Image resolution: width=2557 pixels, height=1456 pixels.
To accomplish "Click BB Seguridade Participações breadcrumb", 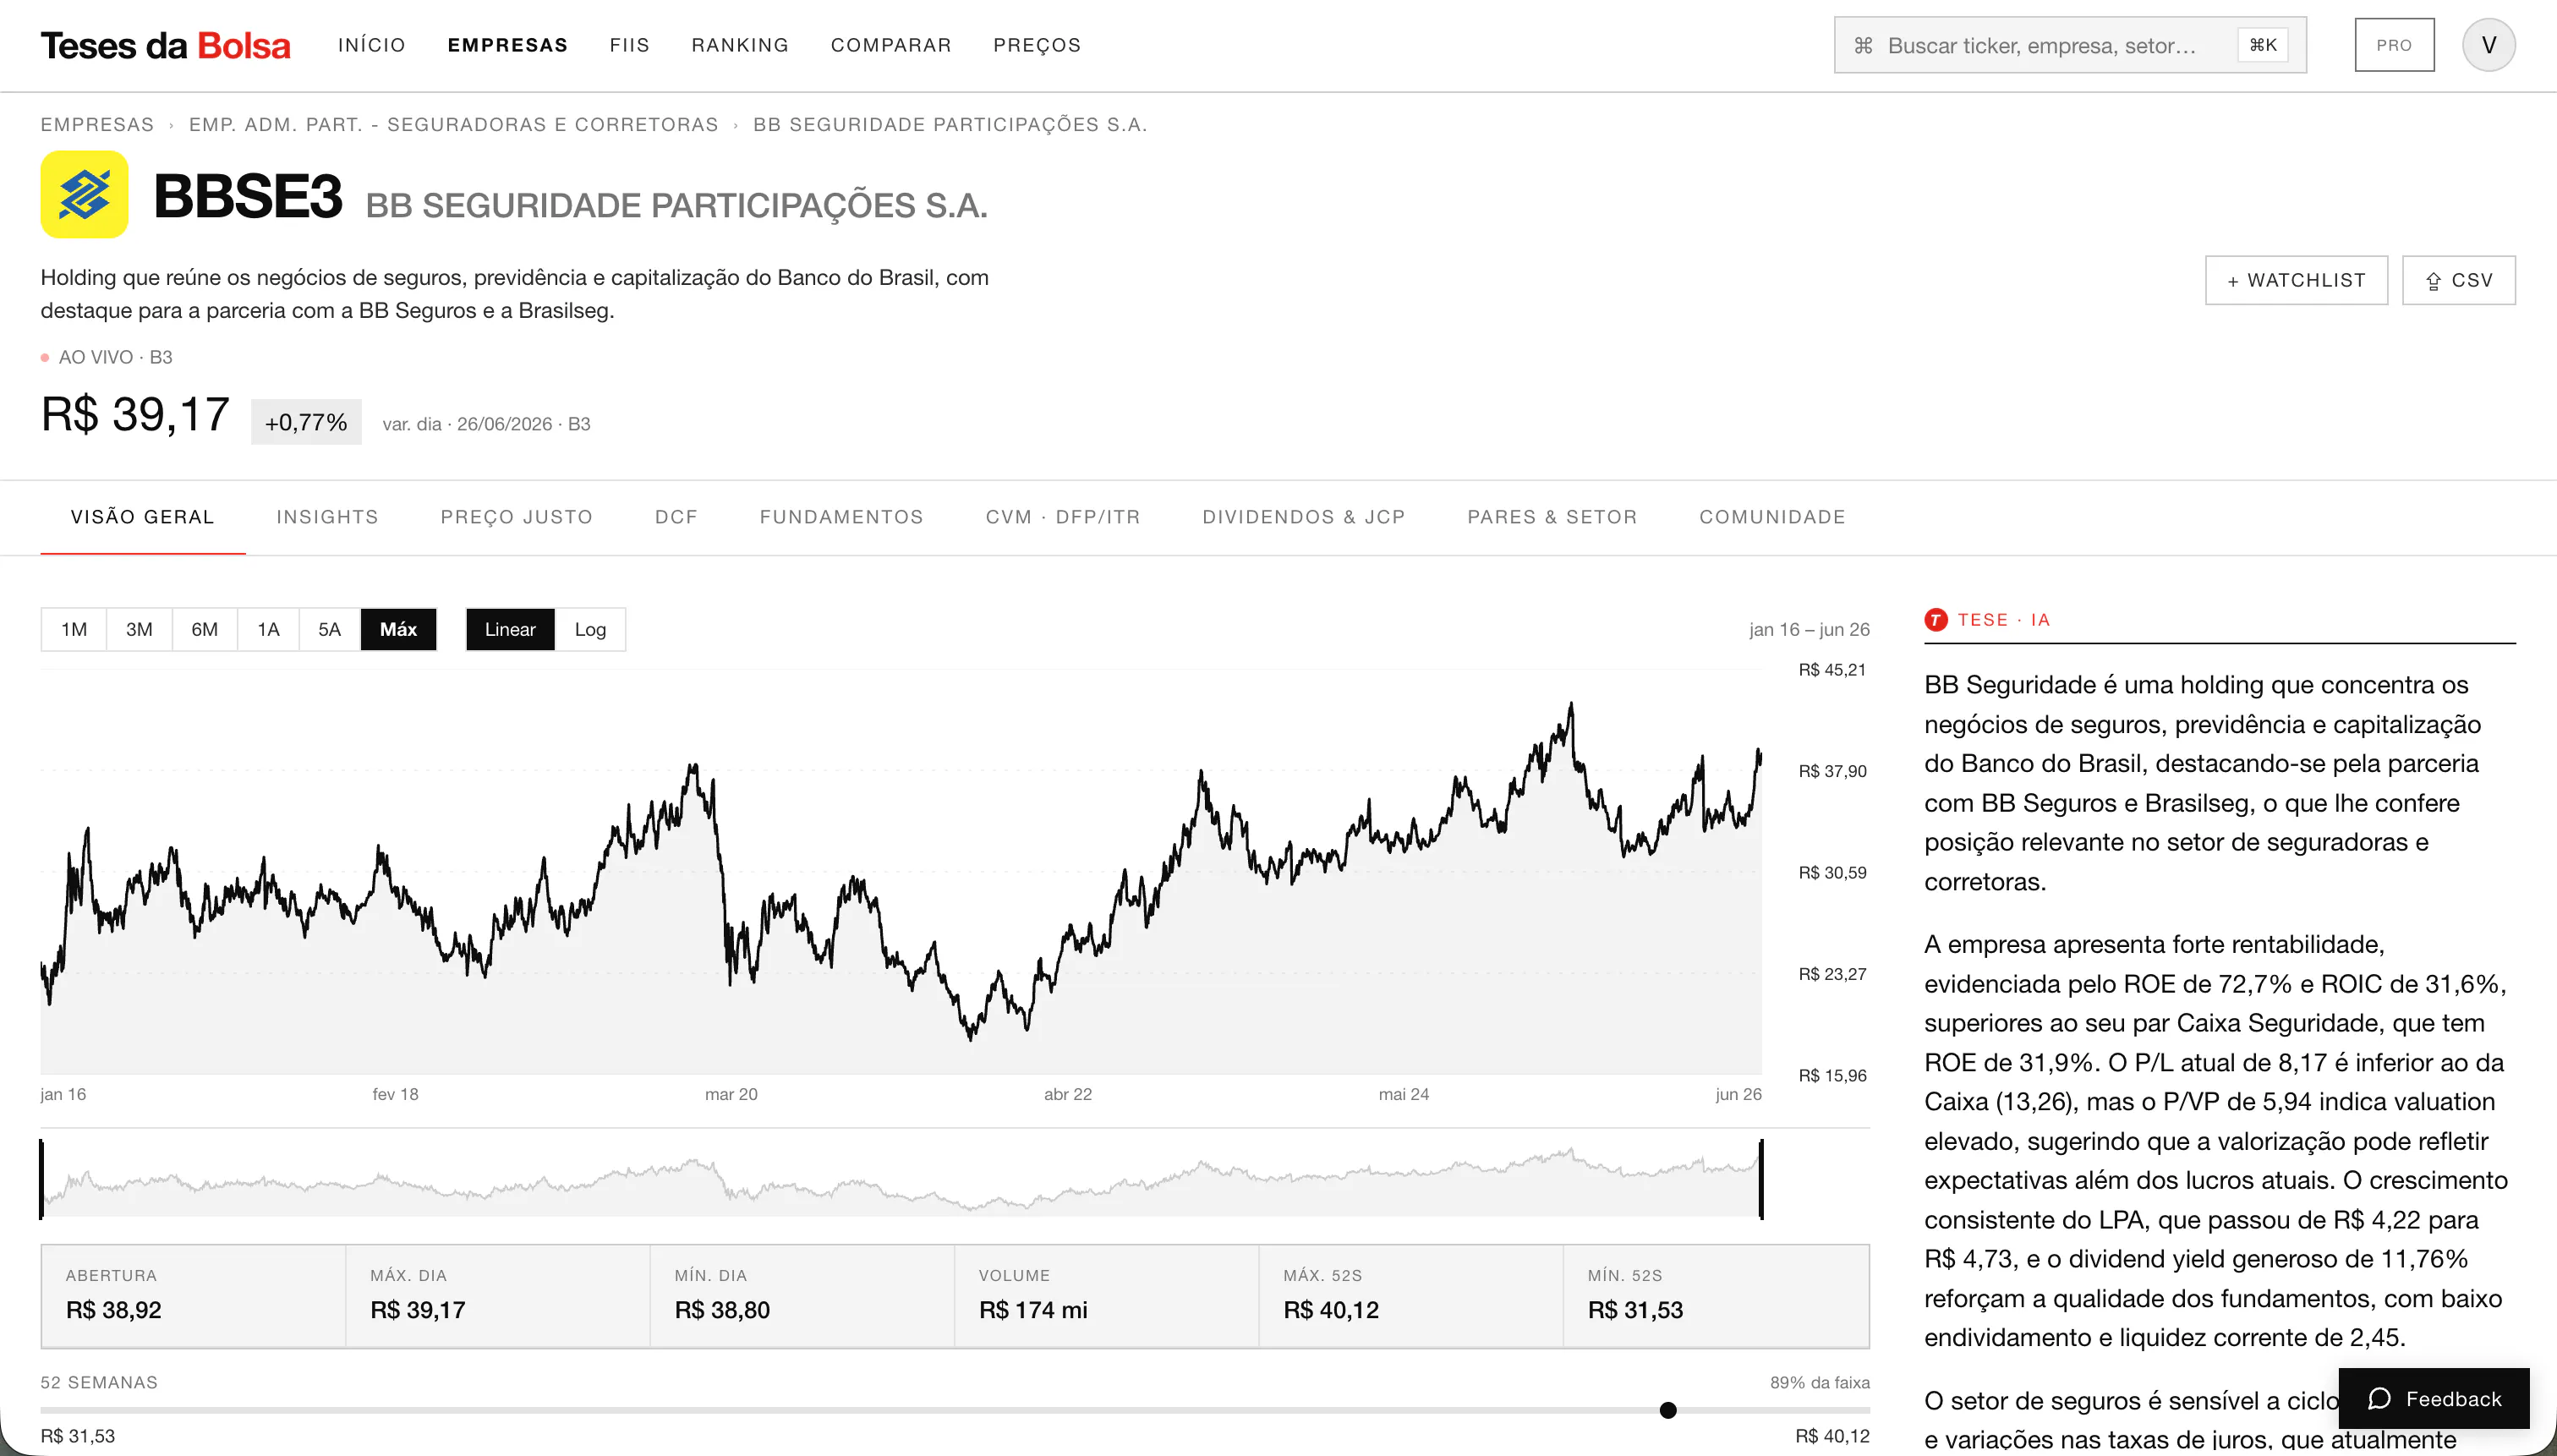I will click(950, 124).
